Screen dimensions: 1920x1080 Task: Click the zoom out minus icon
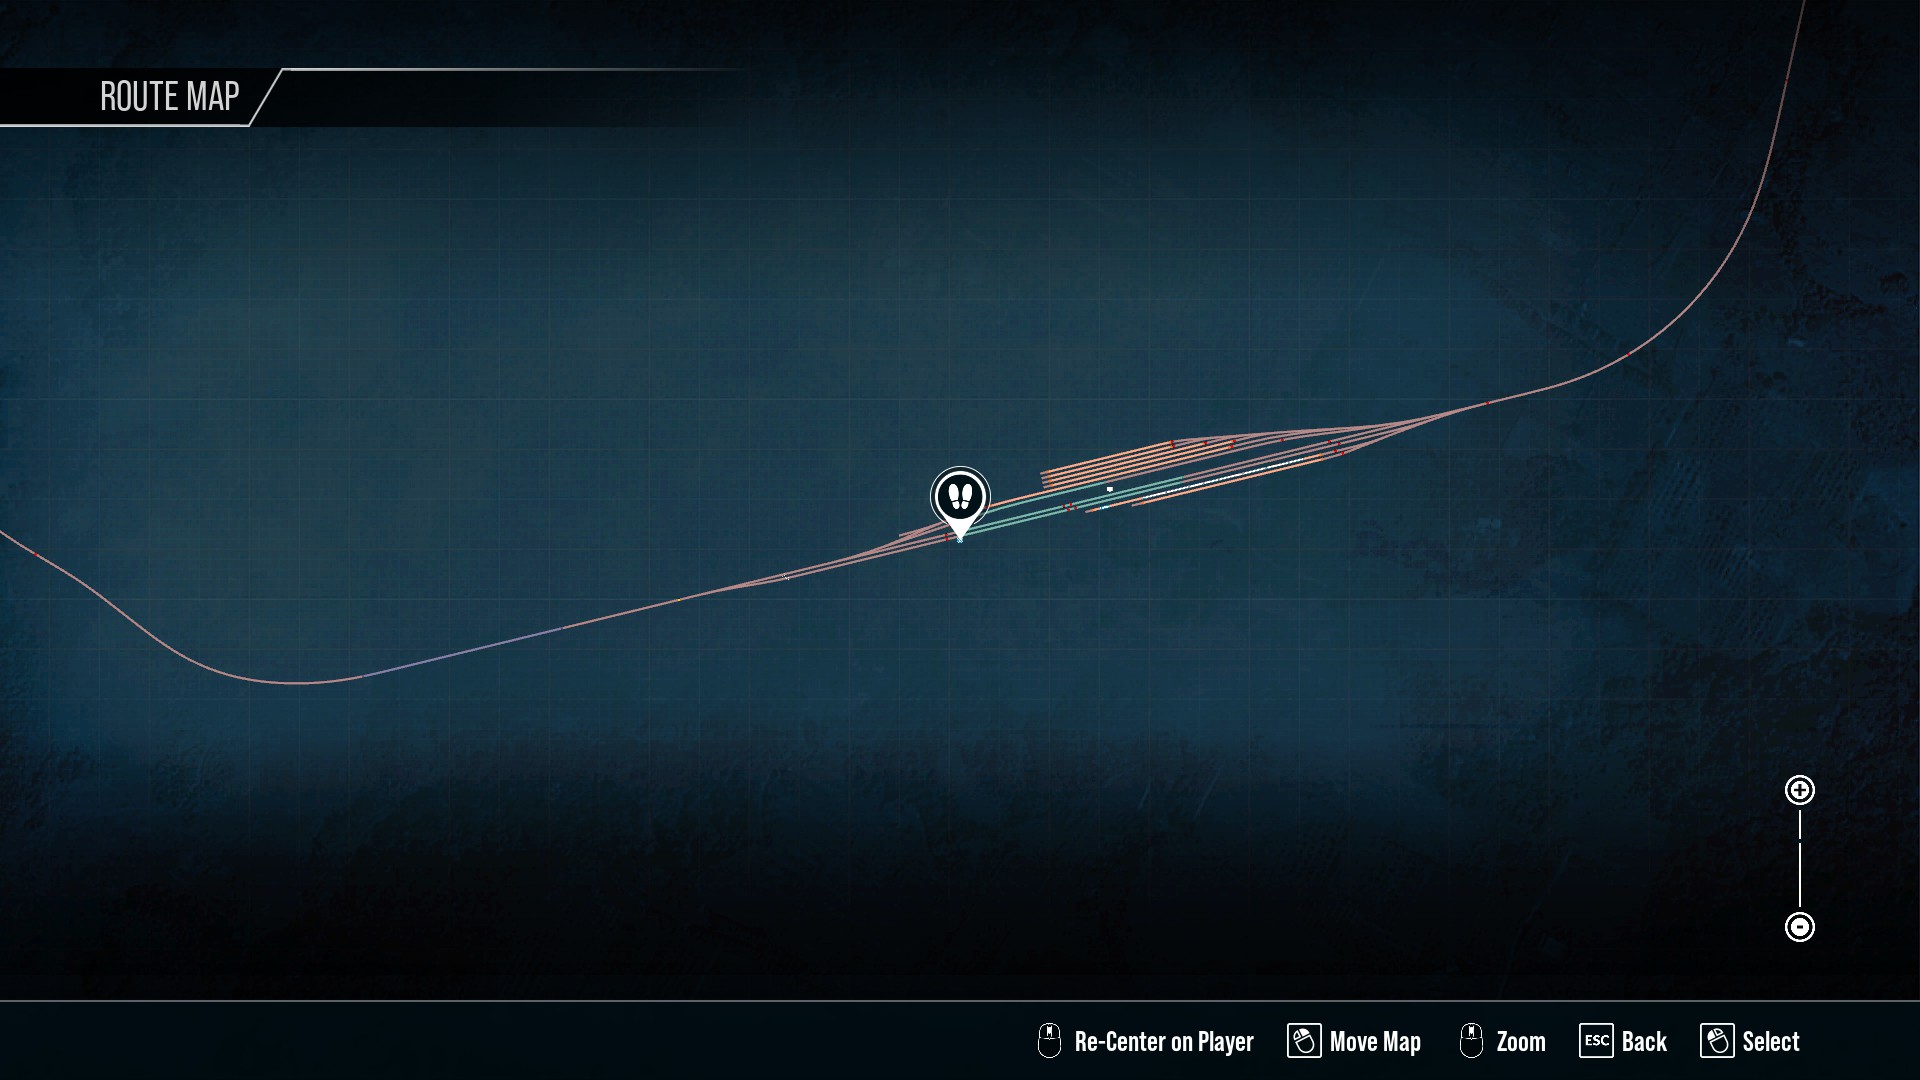pyautogui.click(x=1799, y=927)
